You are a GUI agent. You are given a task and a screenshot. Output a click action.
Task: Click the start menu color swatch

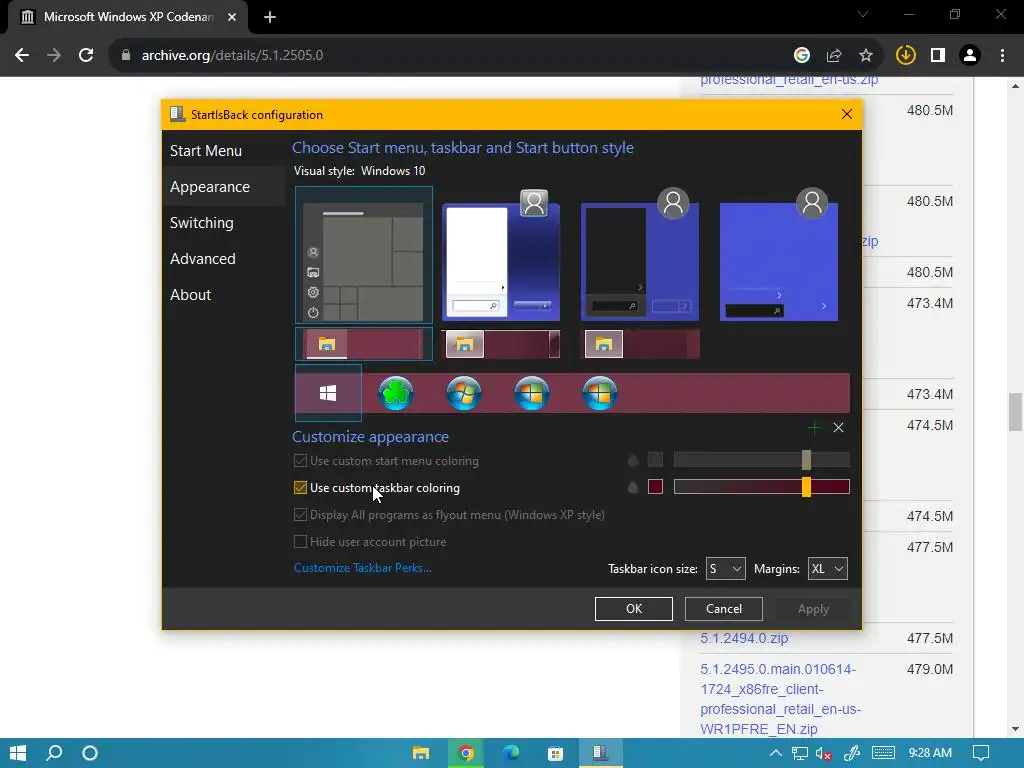click(655, 460)
